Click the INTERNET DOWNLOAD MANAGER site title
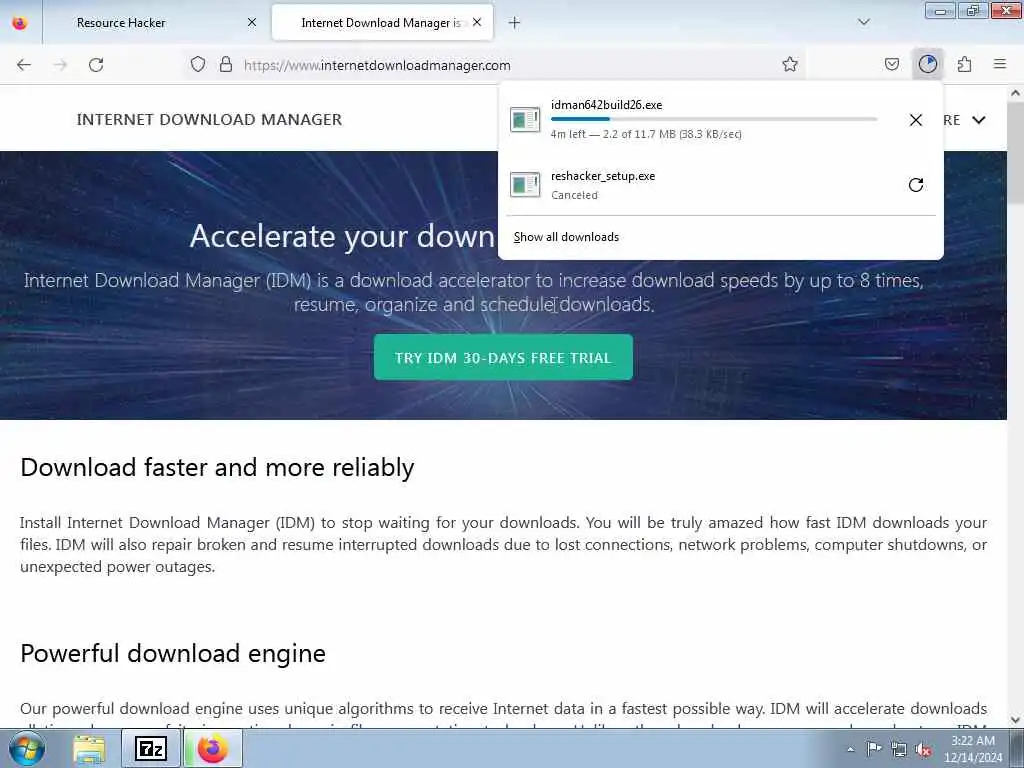 point(209,120)
